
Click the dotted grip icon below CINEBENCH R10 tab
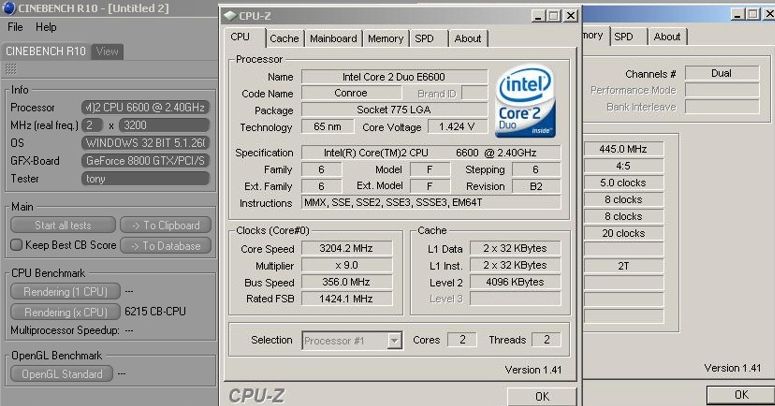(10, 69)
